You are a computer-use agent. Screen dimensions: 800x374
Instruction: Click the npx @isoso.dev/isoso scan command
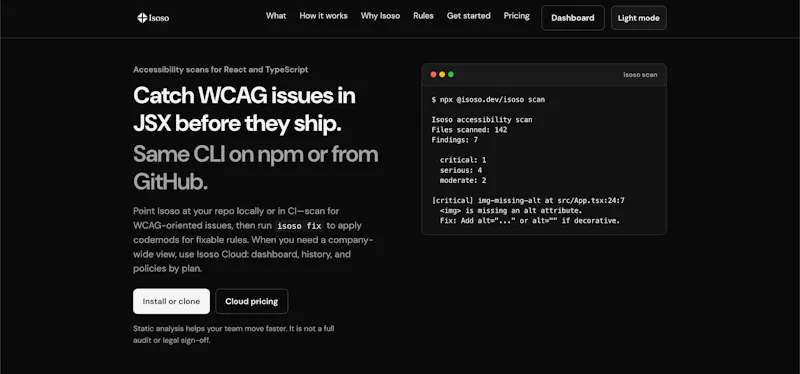pyautogui.click(x=488, y=99)
